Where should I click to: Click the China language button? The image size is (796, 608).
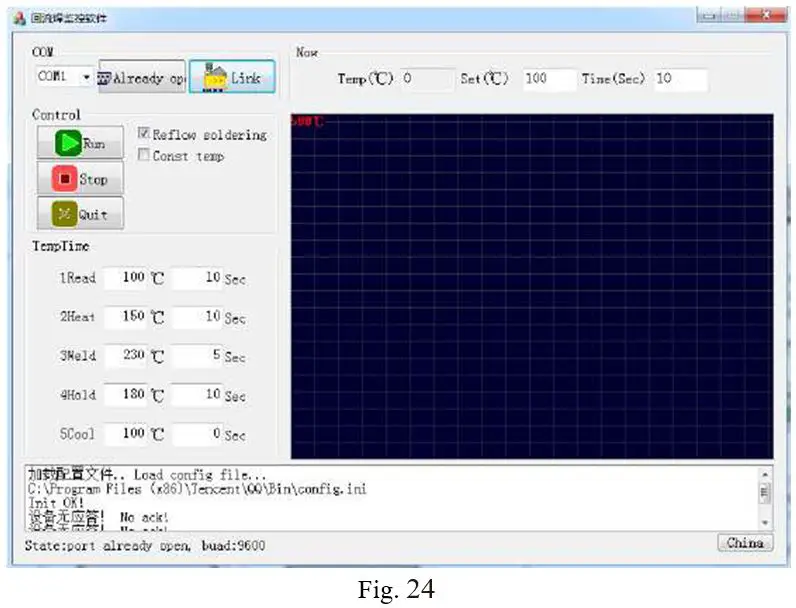(745, 543)
